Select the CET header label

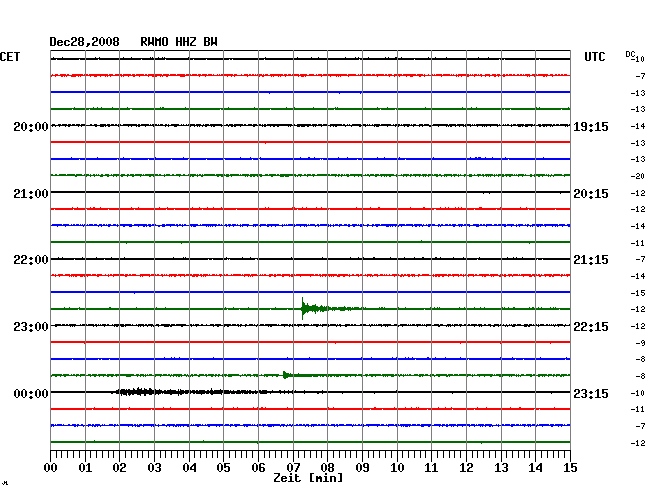pos(10,57)
